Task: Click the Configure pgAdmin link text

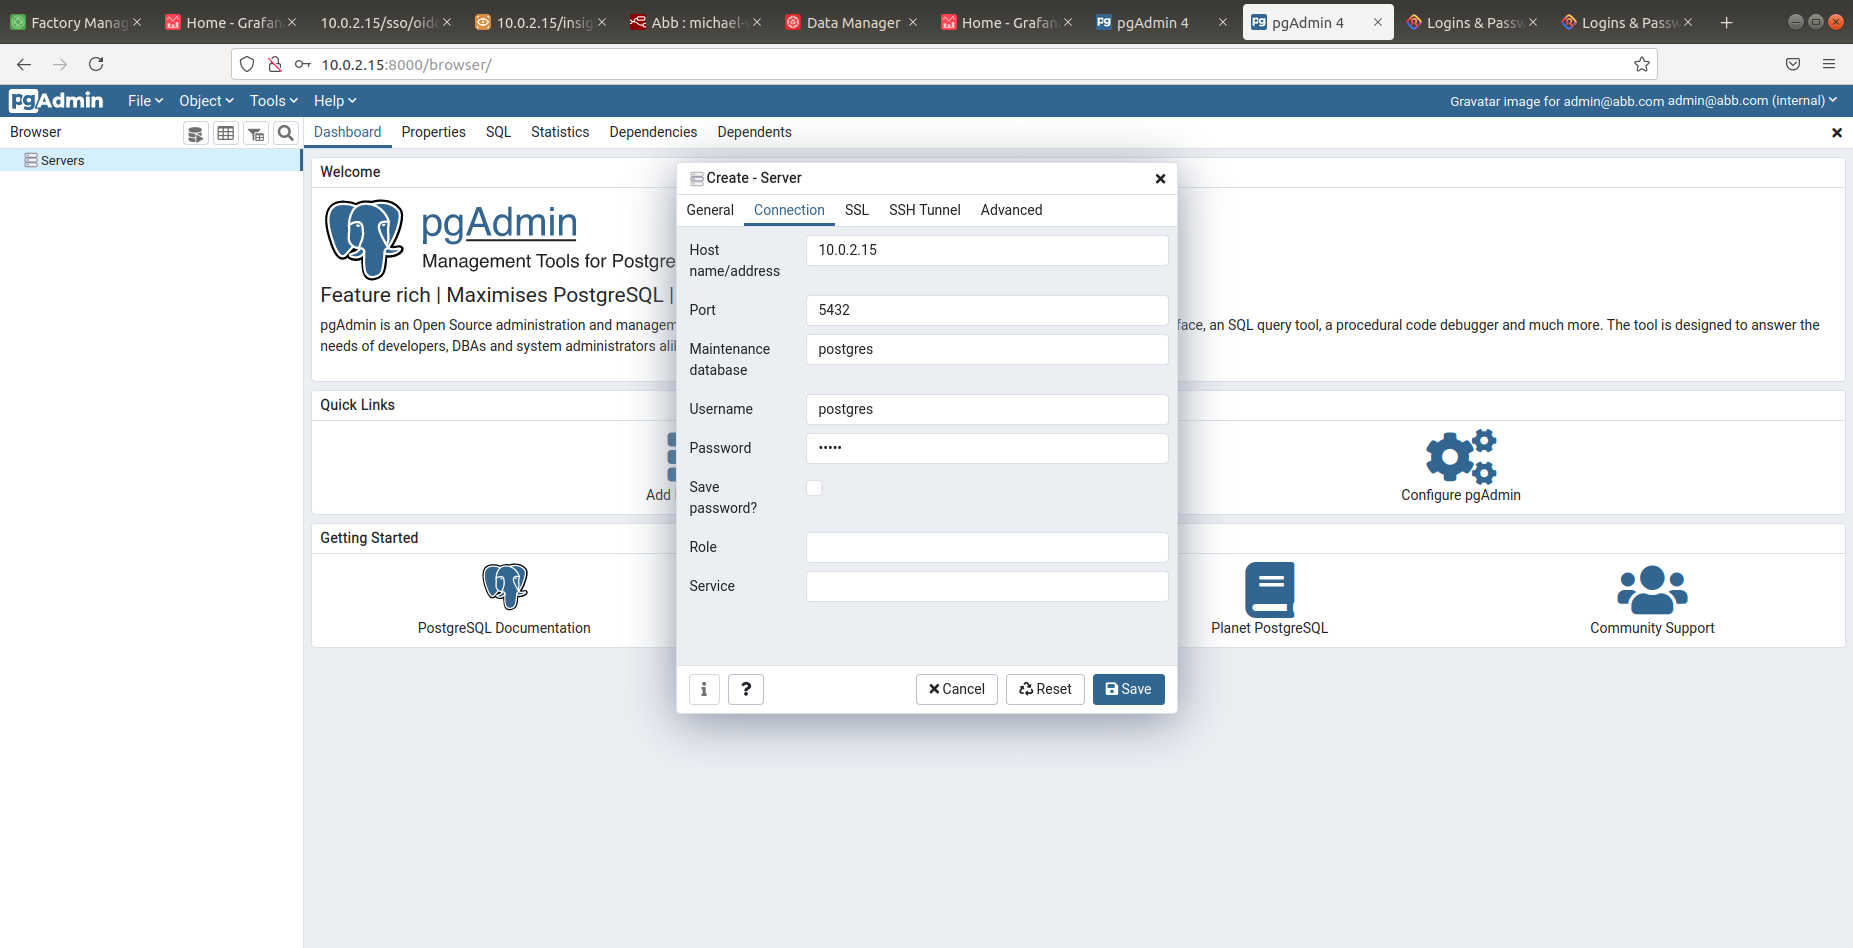Action: 1460,495
